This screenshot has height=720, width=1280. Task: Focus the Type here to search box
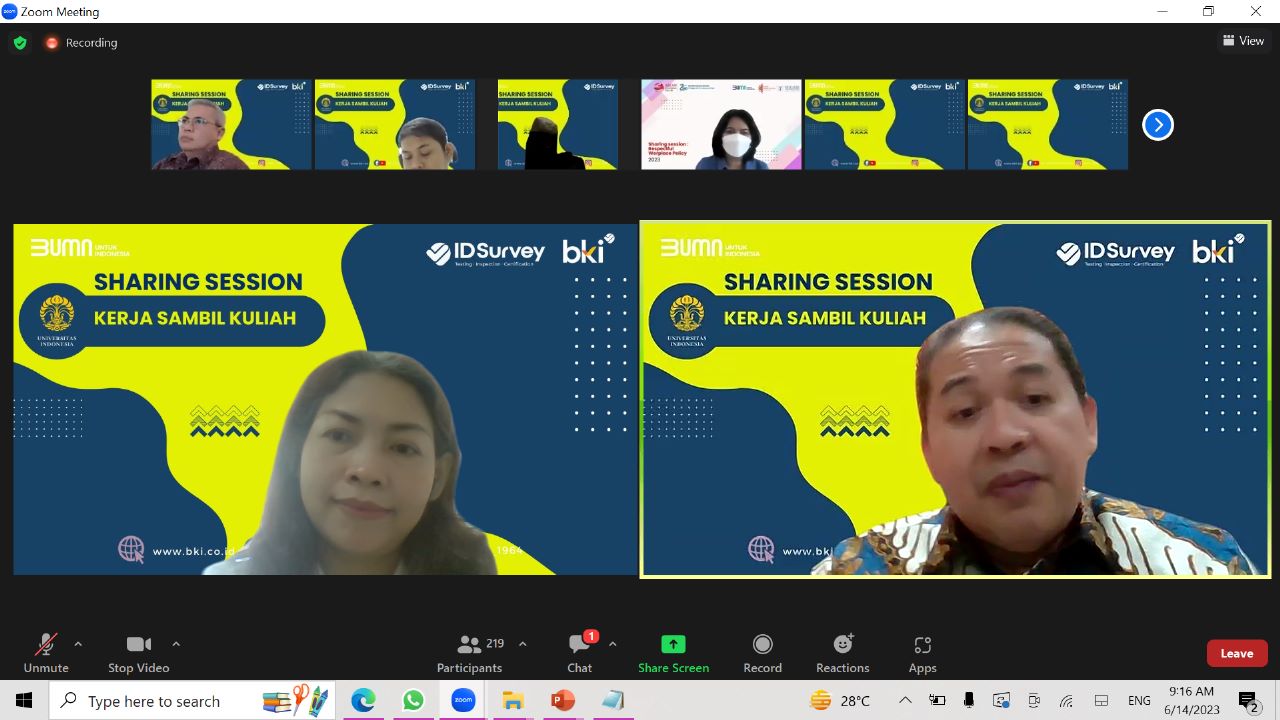click(194, 701)
